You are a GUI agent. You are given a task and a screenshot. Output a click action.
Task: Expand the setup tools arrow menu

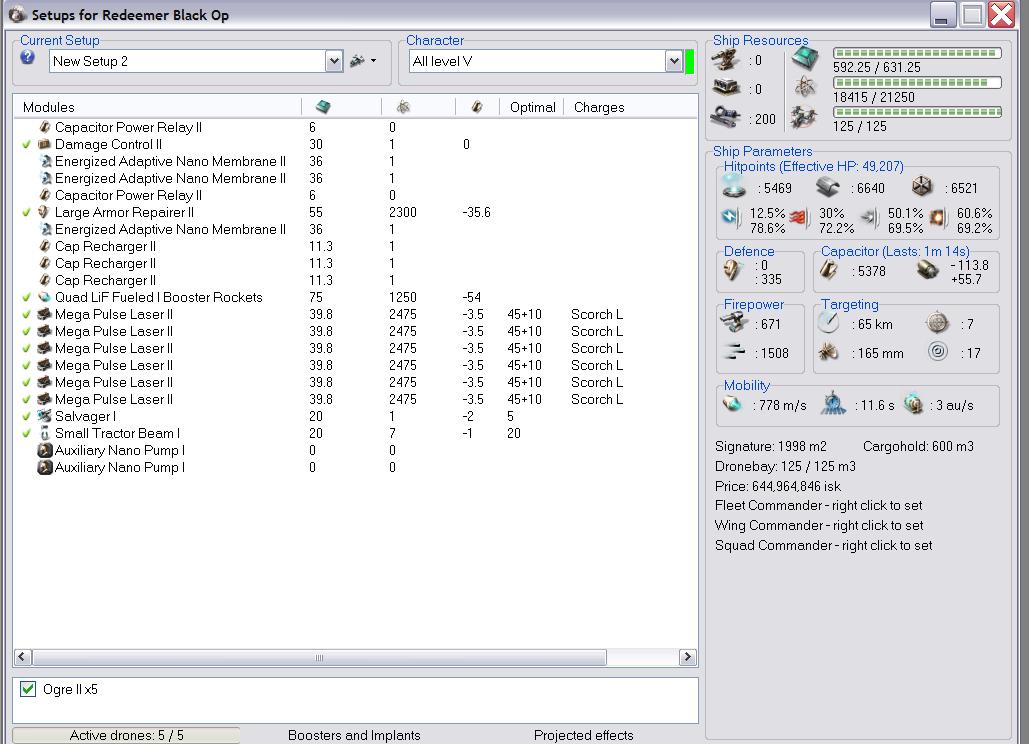click(x=373, y=61)
